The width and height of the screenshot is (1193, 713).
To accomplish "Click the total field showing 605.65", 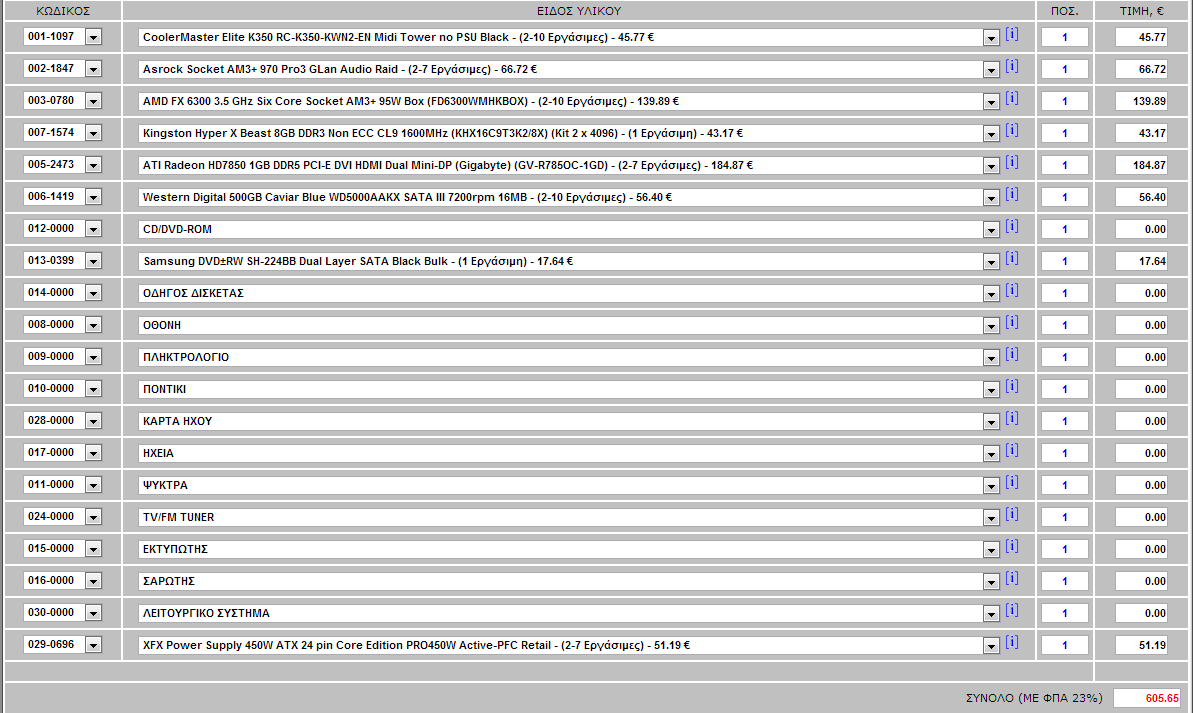I will point(1147,698).
